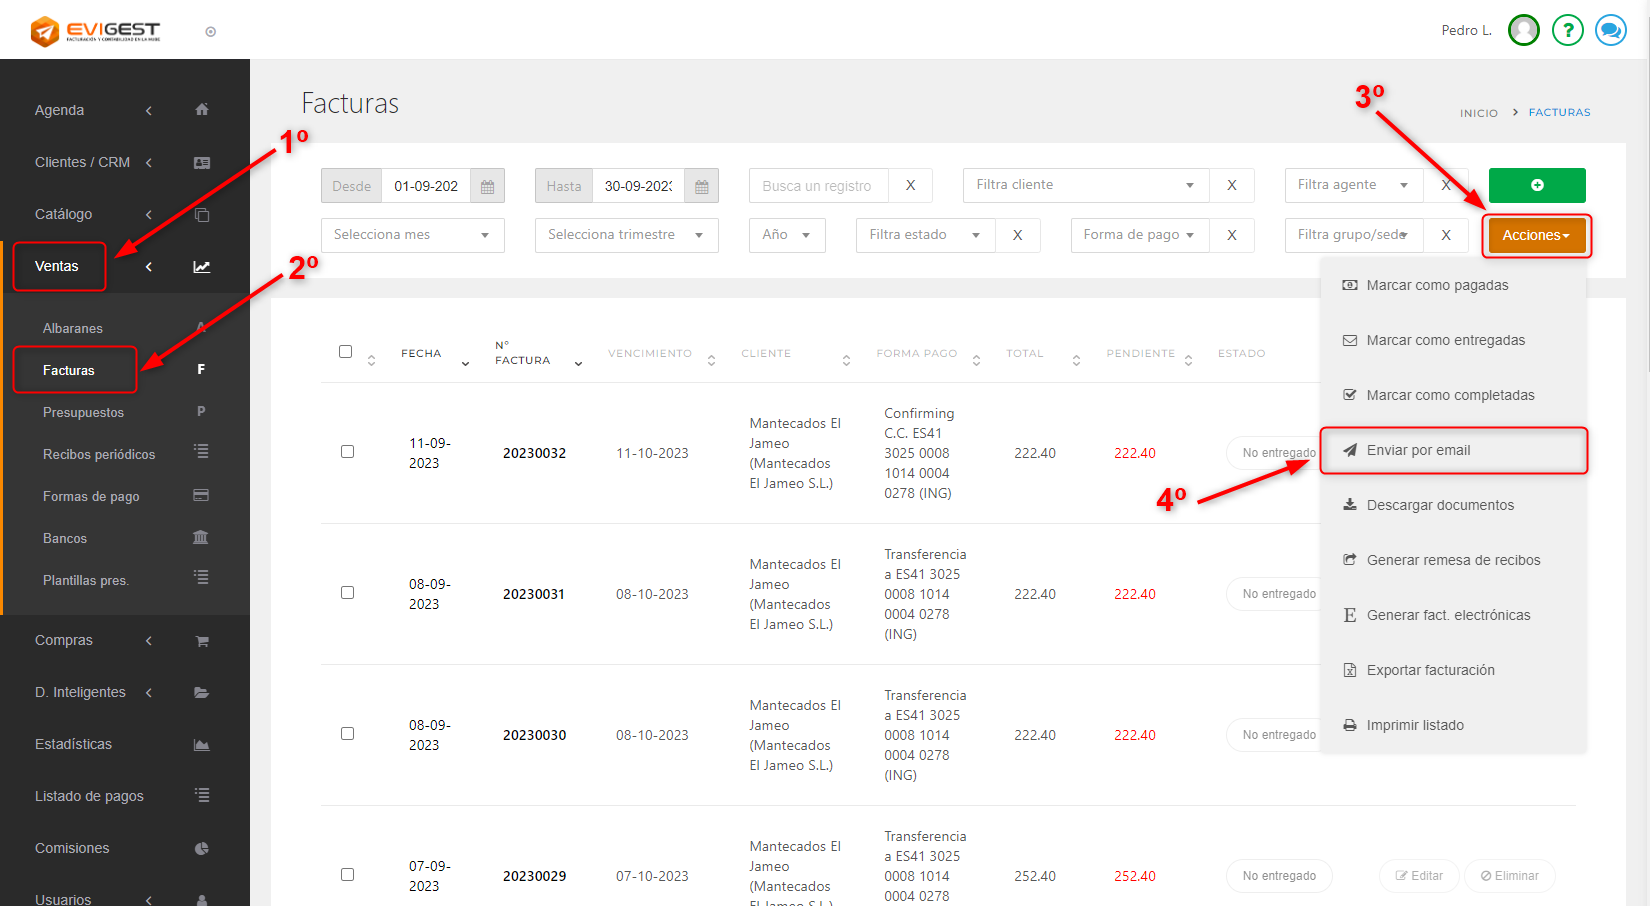
Task: Tick the checkbox for invoice 20230032
Action: click(347, 452)
